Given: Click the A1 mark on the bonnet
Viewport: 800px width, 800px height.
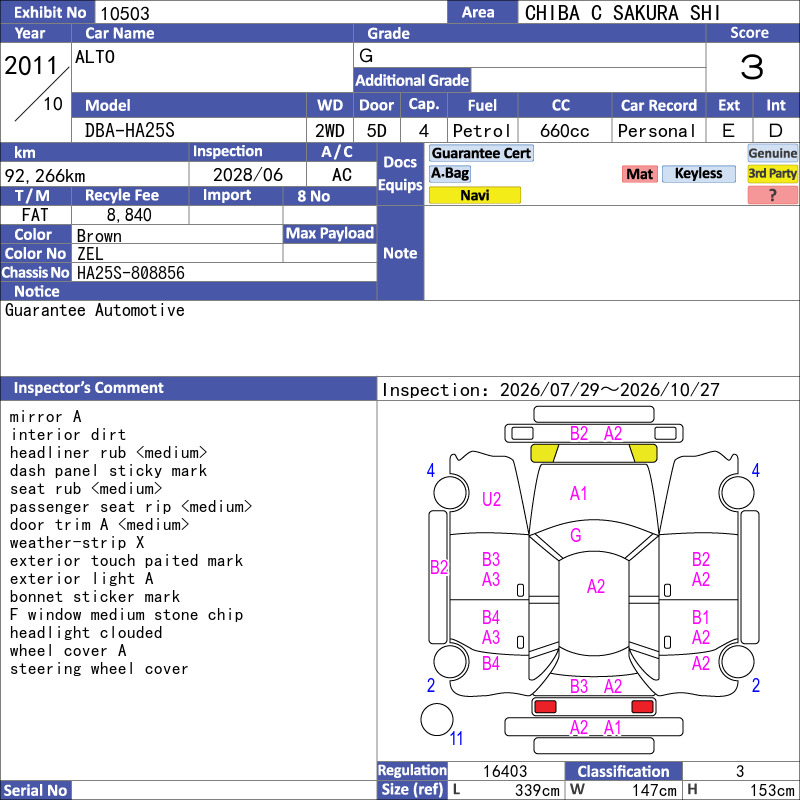Looking at the screenshot, I should tap(579, 493).
